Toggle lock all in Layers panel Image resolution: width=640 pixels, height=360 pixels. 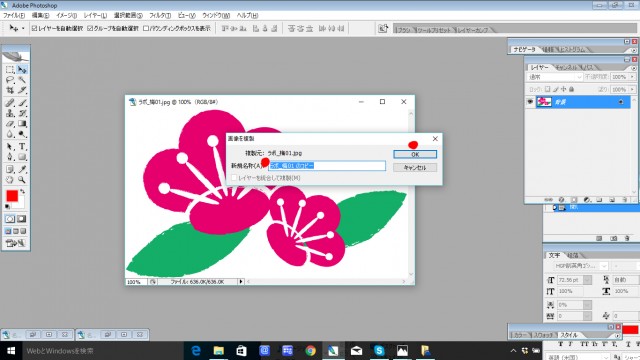point(571,89)
